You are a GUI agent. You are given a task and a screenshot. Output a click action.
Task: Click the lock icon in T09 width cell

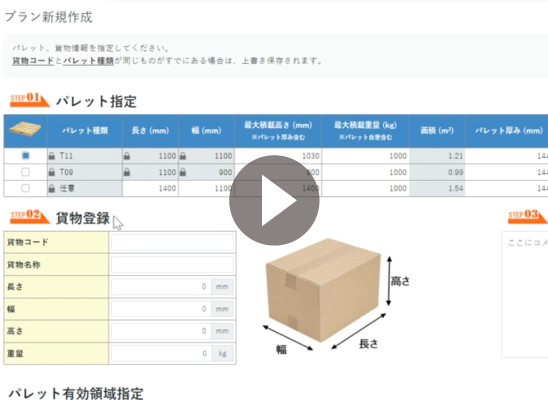[183, 172]
